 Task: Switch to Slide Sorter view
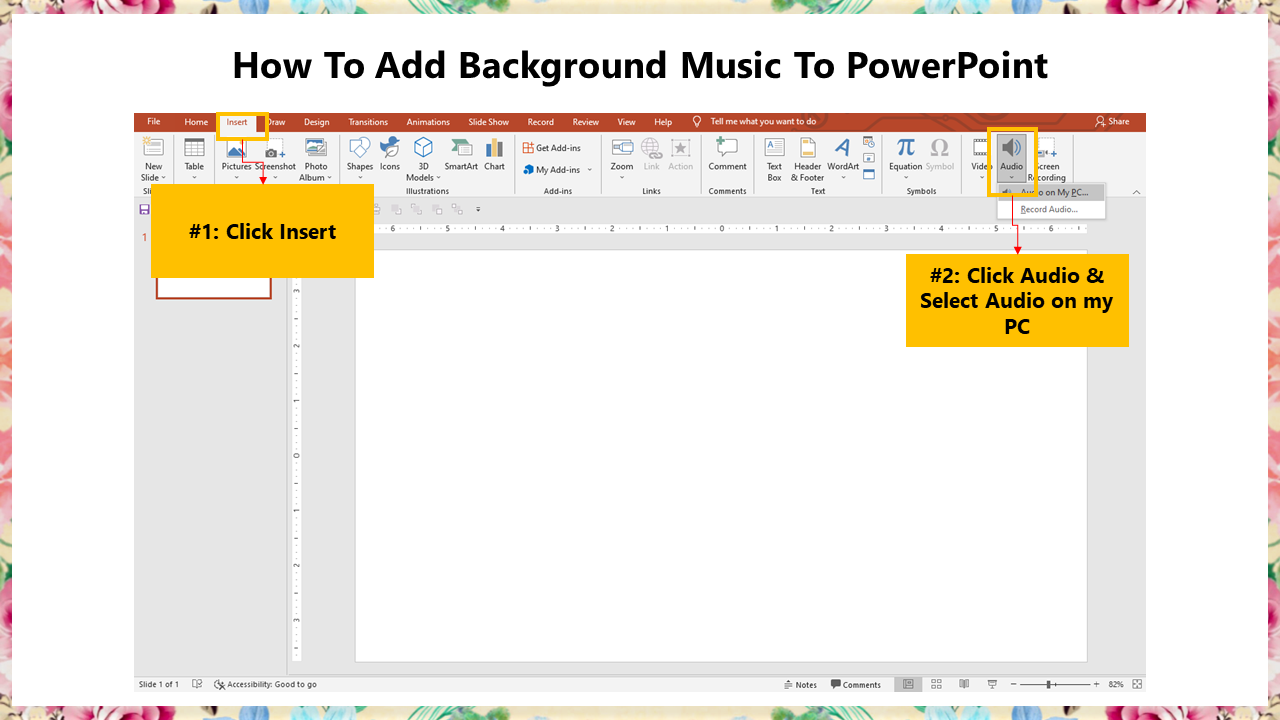tap(937, 684)
